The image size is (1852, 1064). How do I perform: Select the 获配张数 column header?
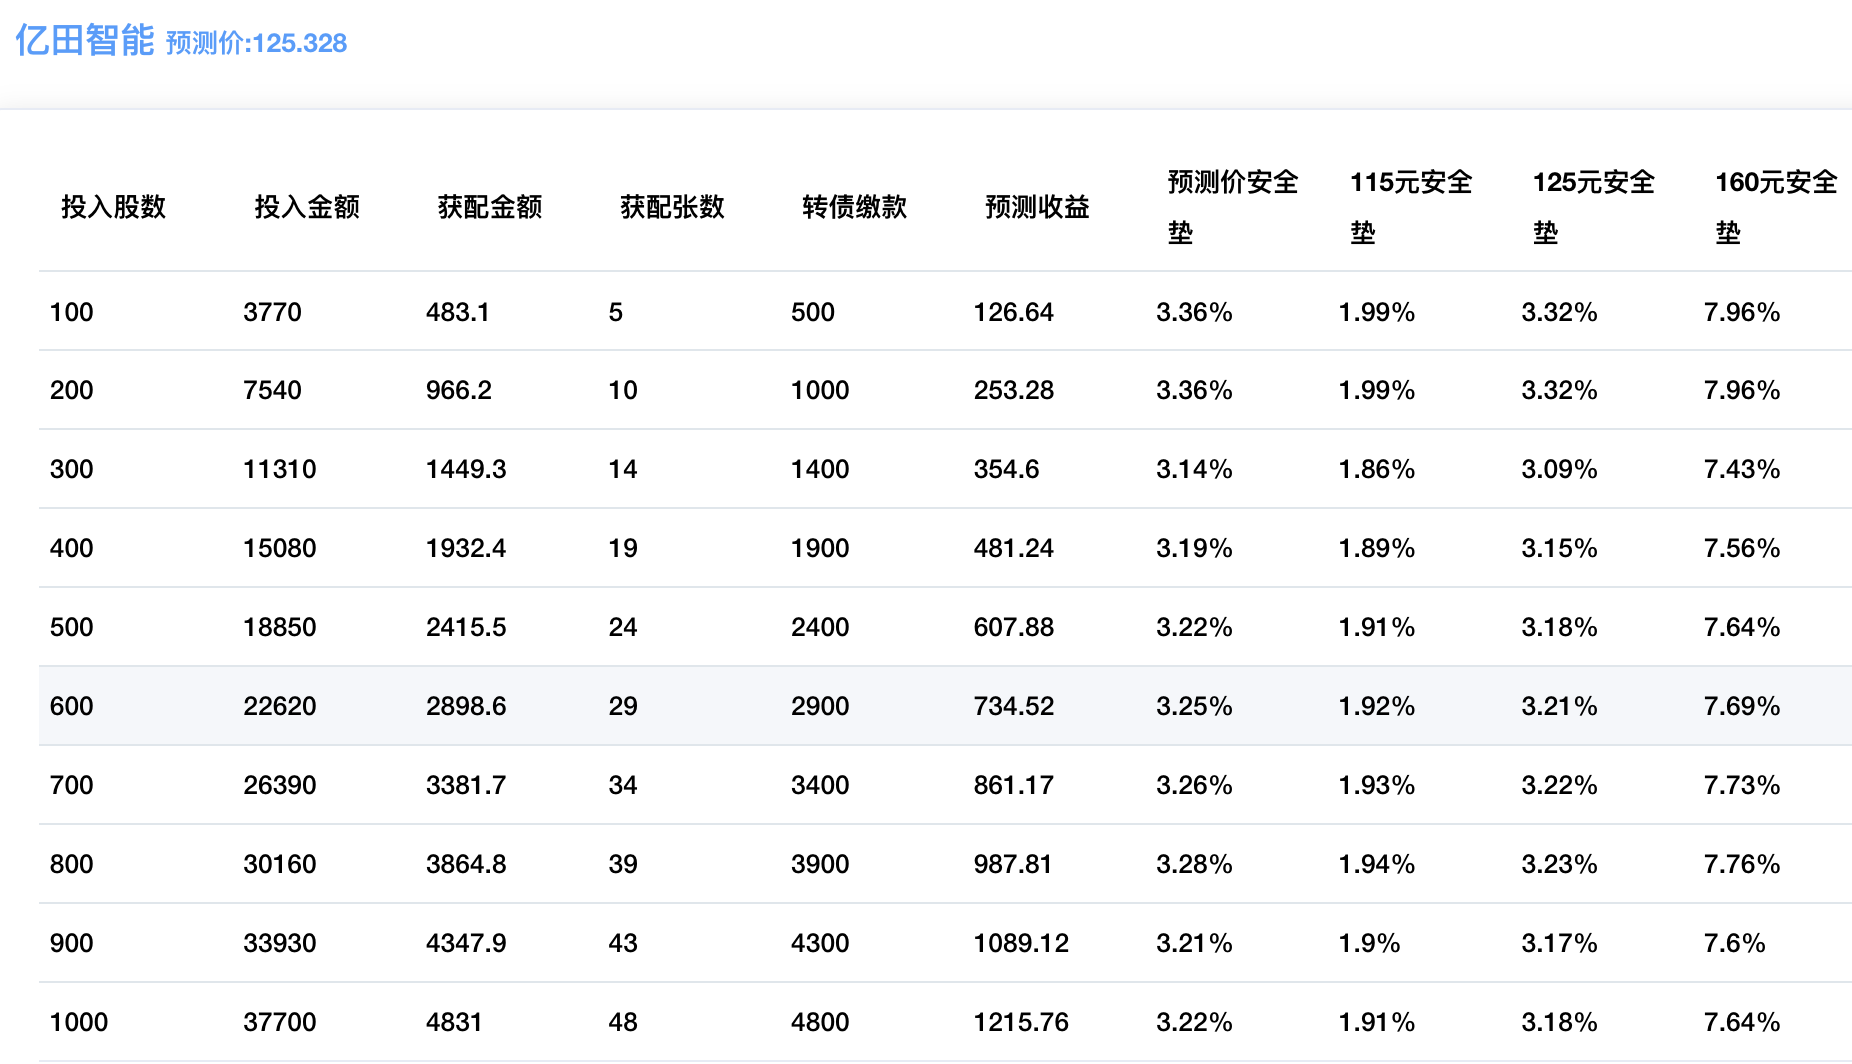(672, 207)
